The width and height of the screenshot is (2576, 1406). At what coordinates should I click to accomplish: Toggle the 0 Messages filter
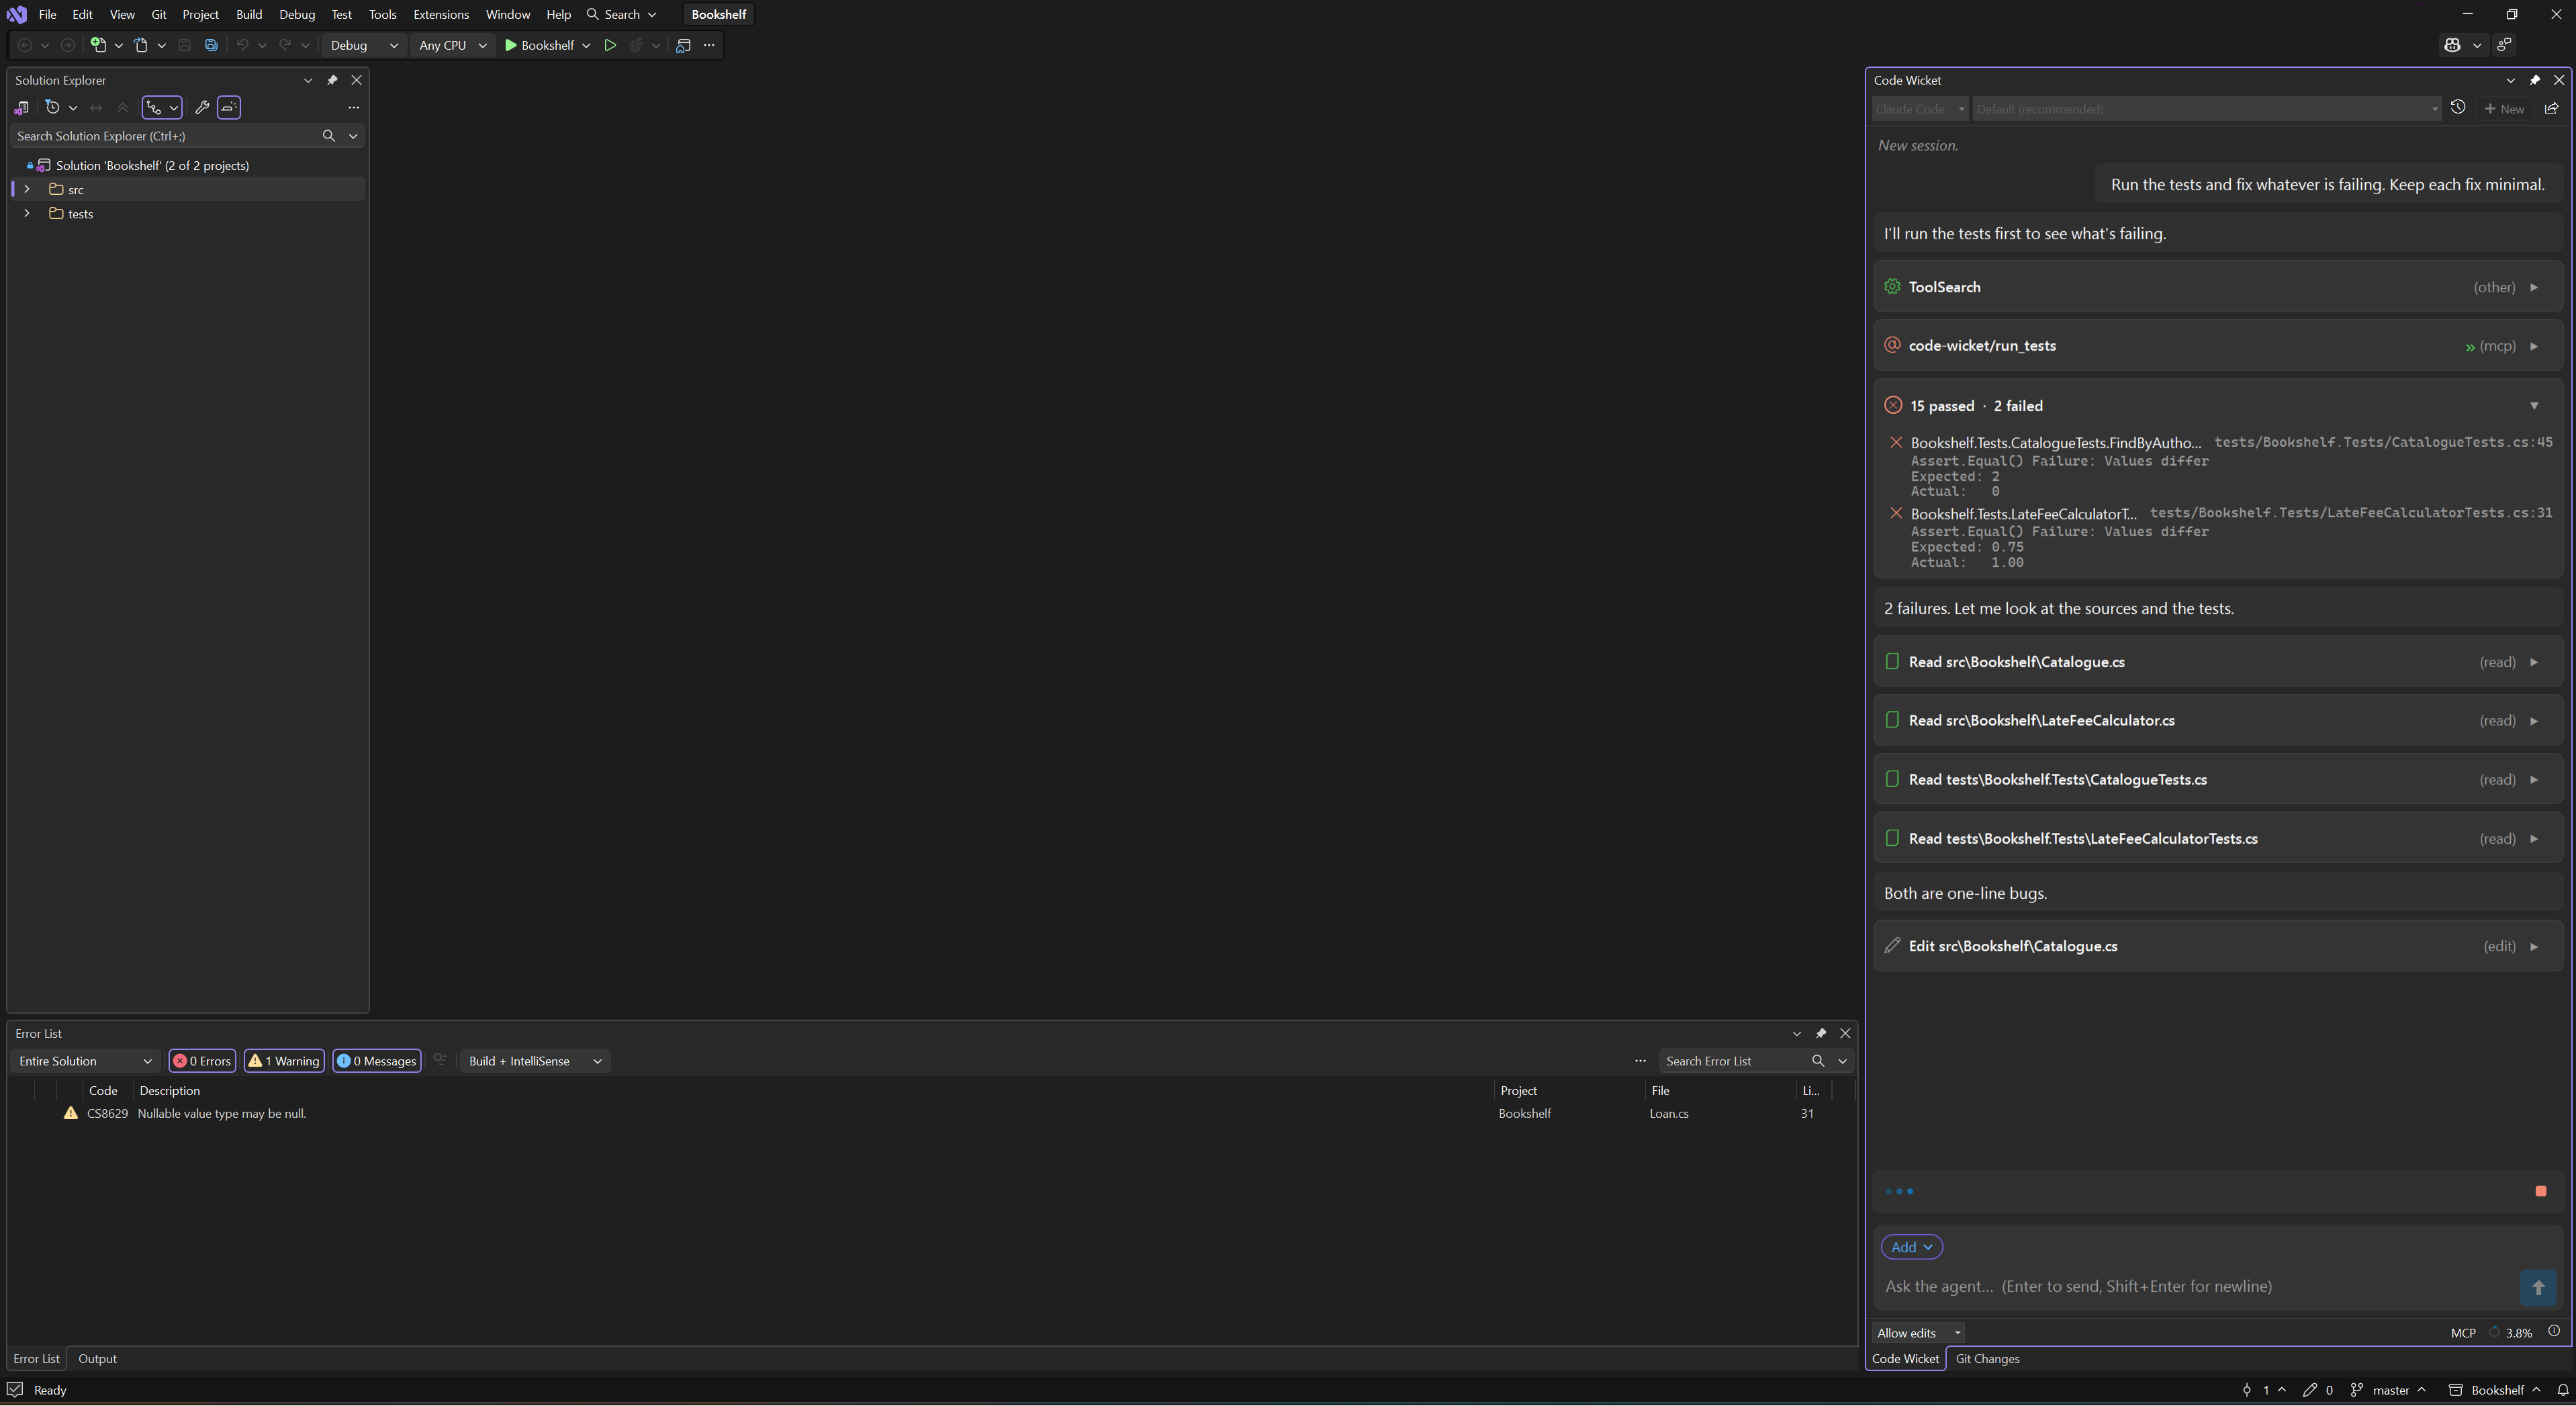click(376, 1061)
